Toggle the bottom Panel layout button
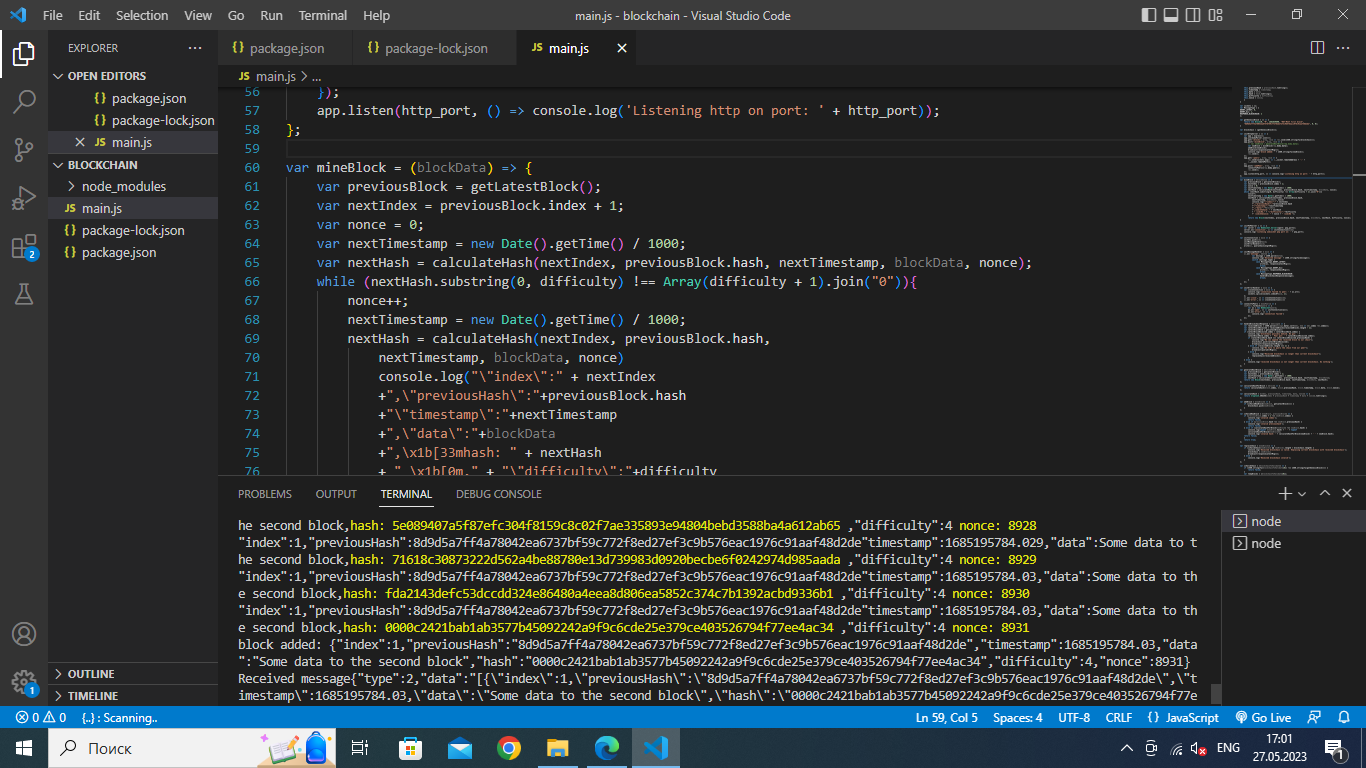Image resolution: width=1366 pixels, height=768 pixels. [x=1172, y=15]
